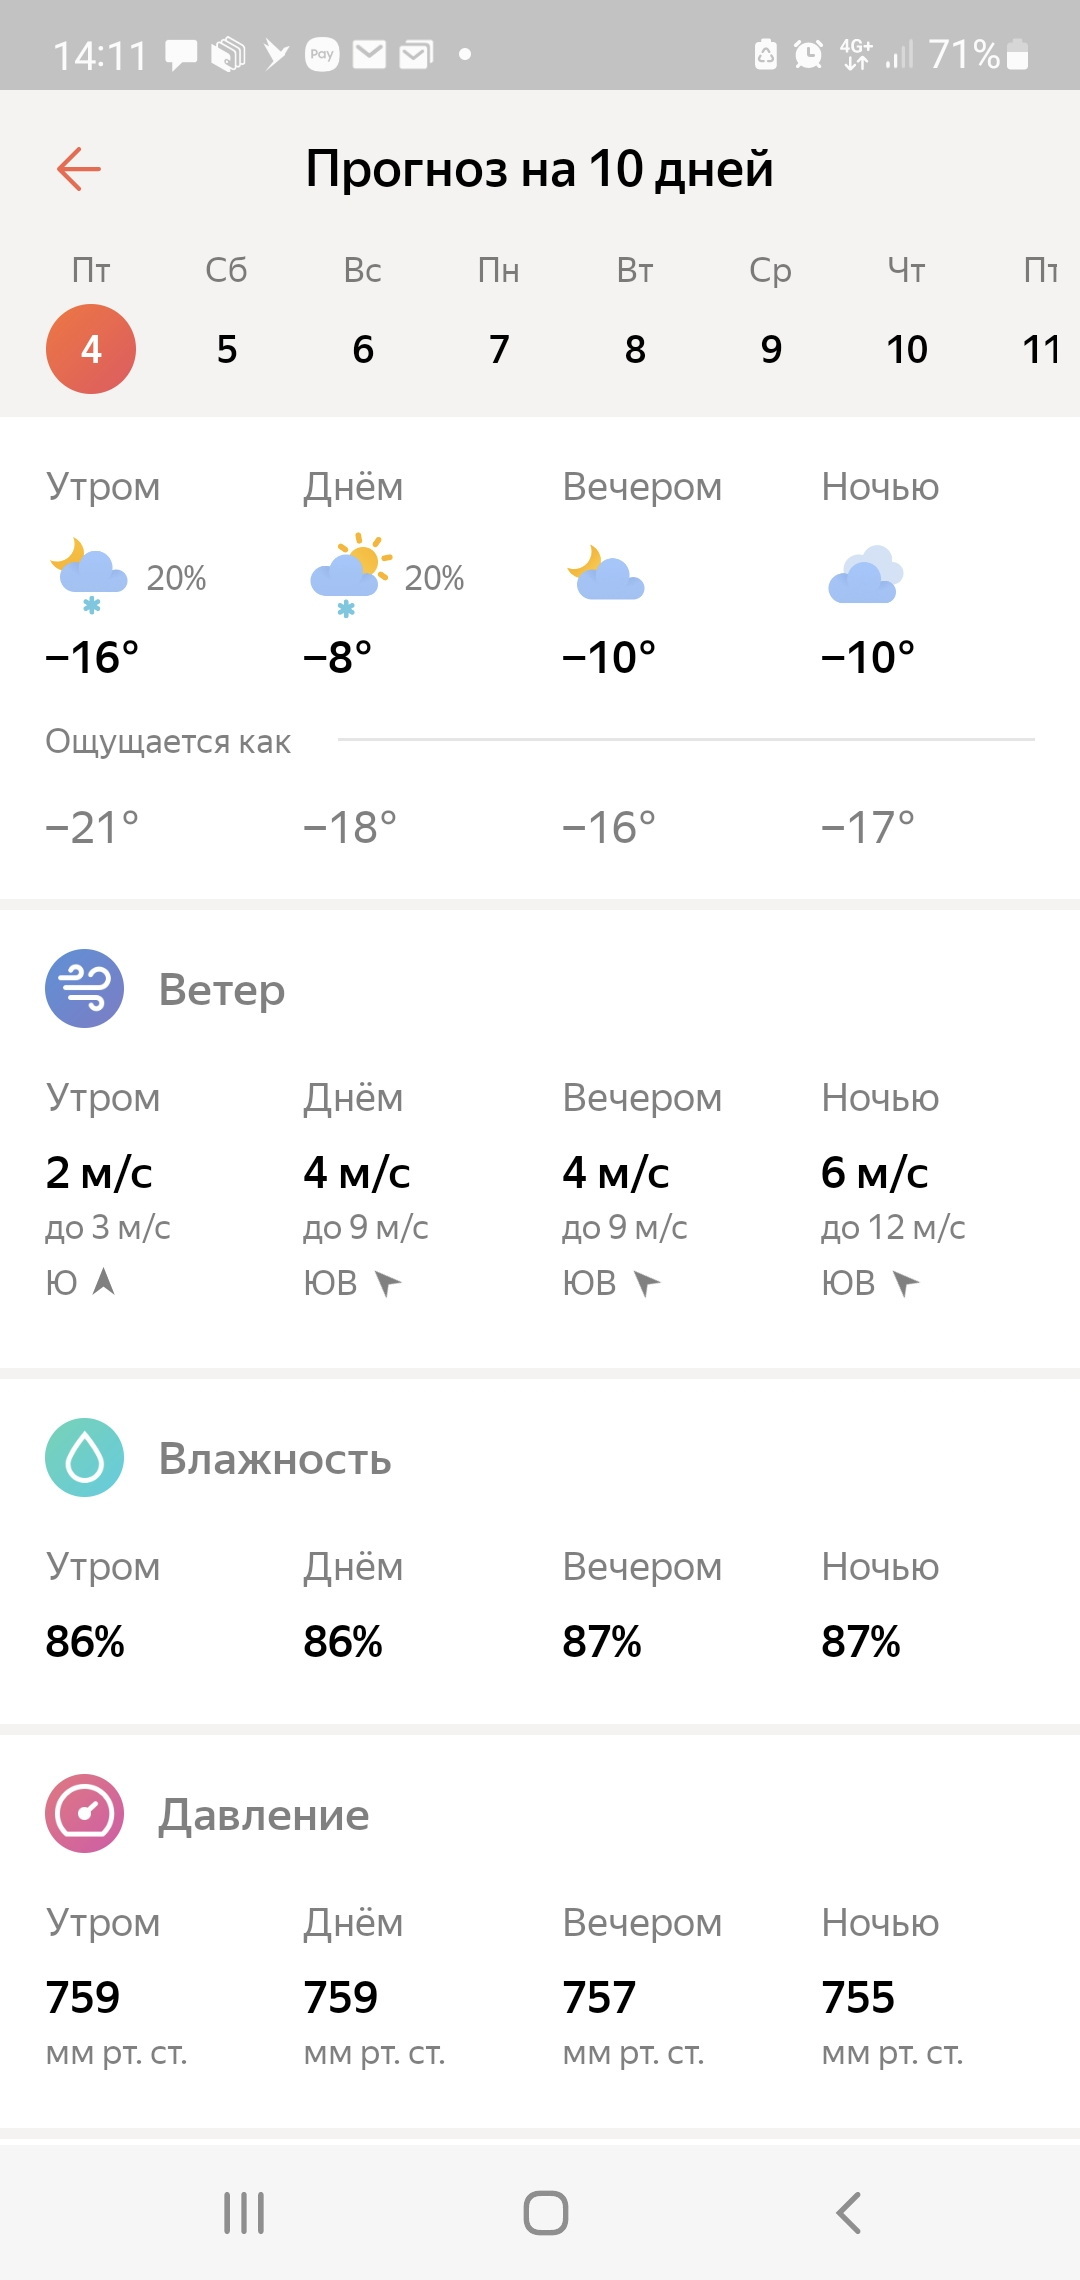Viewport: 1080px width, 2280px height.
Task: Open Android recent apps button
Action: pos(244,2212)
